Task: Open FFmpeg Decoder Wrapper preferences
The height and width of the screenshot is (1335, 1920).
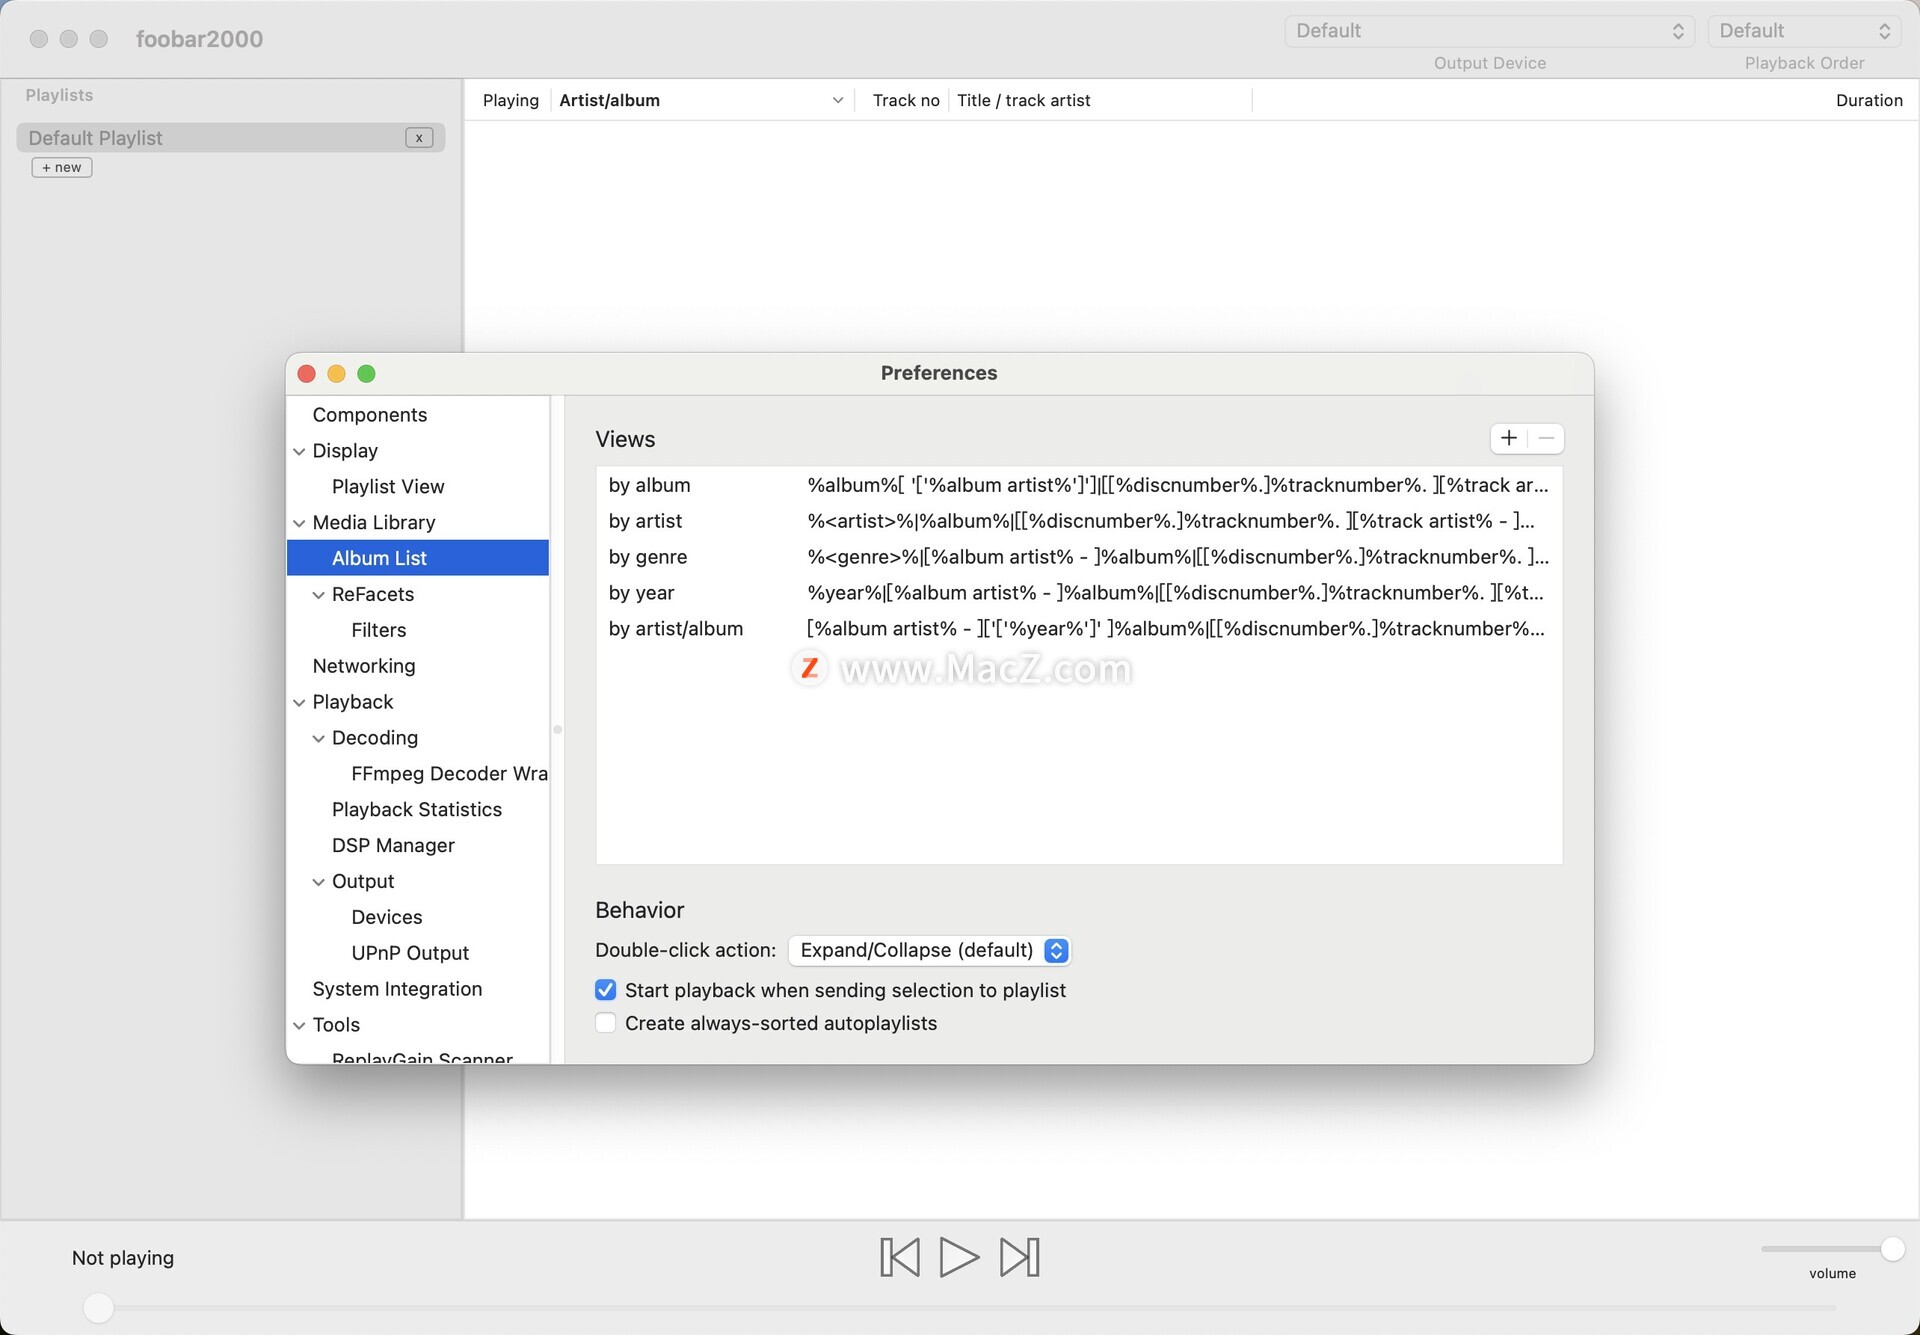Action: pos(449,774)
